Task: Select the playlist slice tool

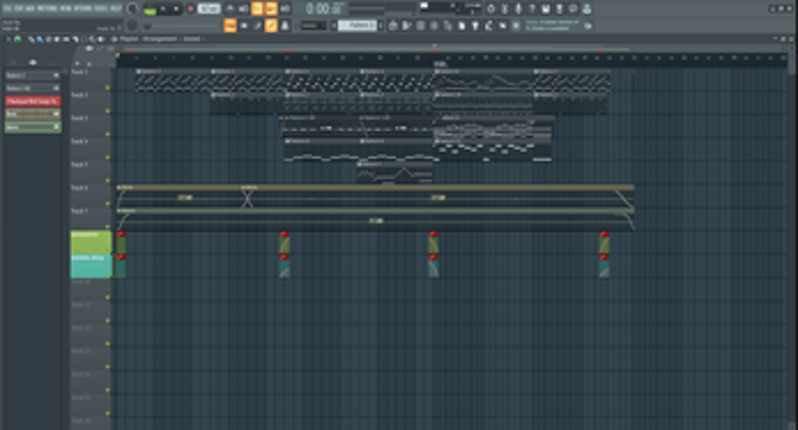Action: click(75, 39)
